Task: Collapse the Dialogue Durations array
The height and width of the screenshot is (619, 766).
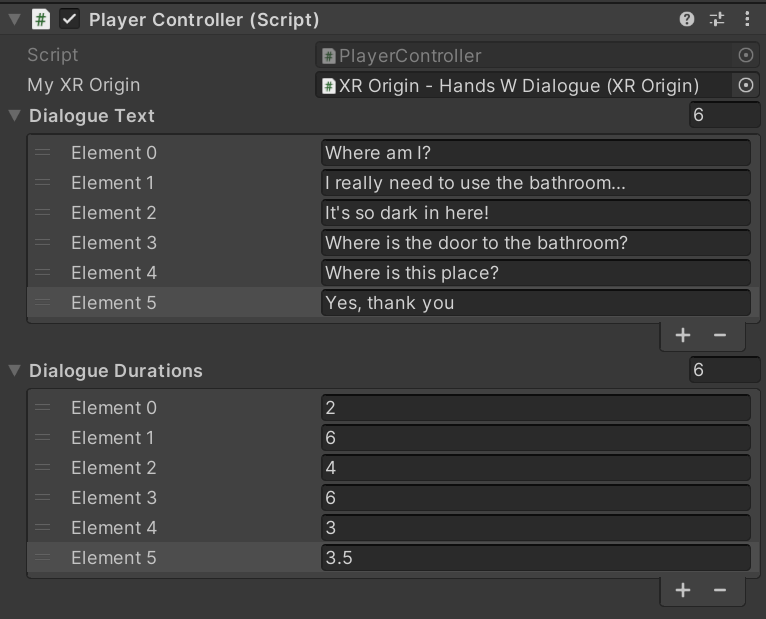Action: (x=14, y=371)
